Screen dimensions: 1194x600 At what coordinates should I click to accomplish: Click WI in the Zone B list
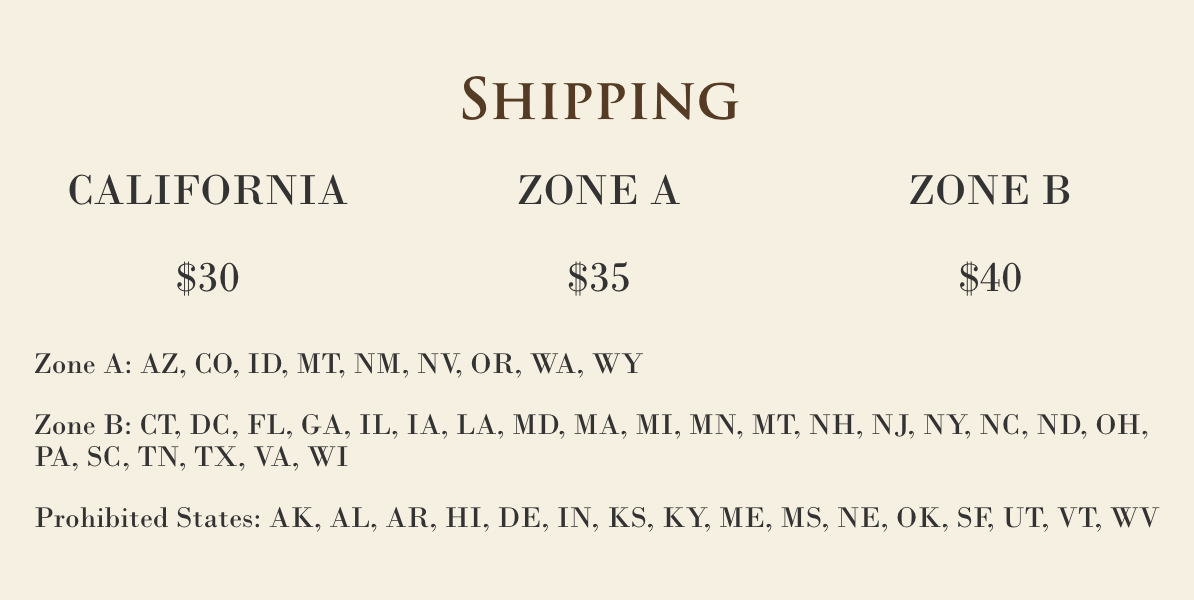(327, 457)
